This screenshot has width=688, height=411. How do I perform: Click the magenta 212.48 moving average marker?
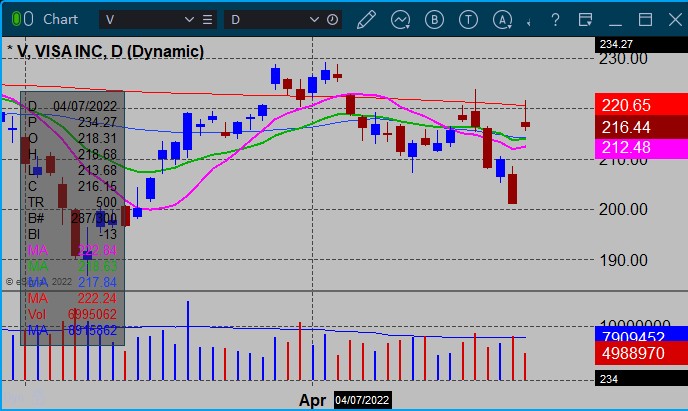point(641,148)
